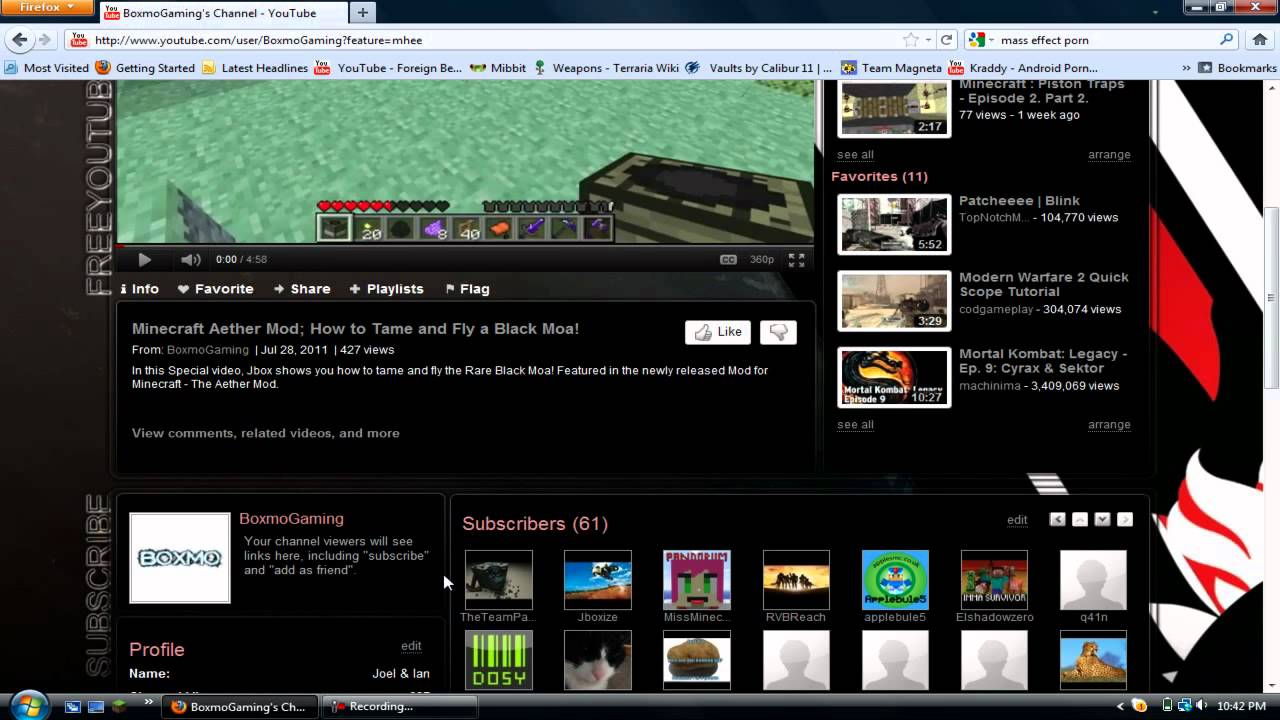The height and width of the screenshot is (720, 1280).
Task: Open the Bookmarks menu button
Action: (x=1237, y=68)
